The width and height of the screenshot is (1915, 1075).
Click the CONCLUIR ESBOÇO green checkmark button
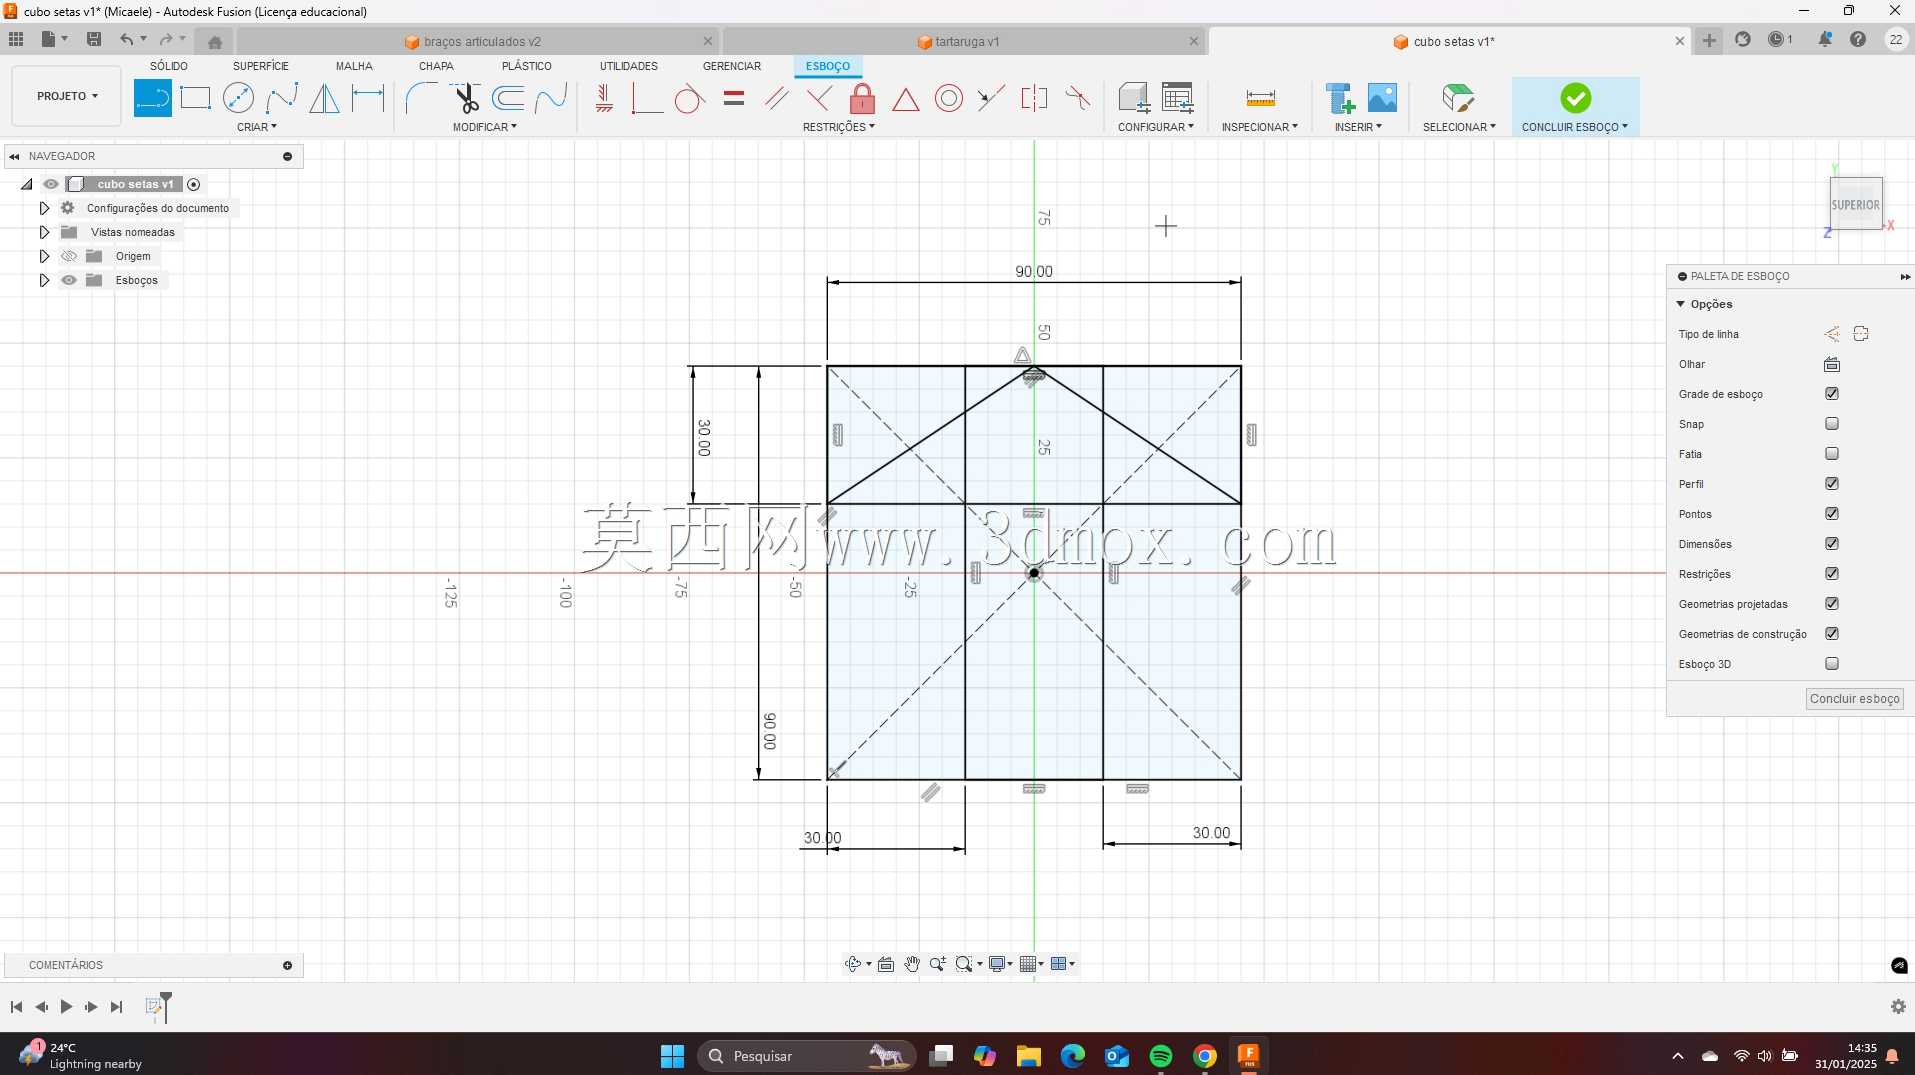pos(1576,98)
